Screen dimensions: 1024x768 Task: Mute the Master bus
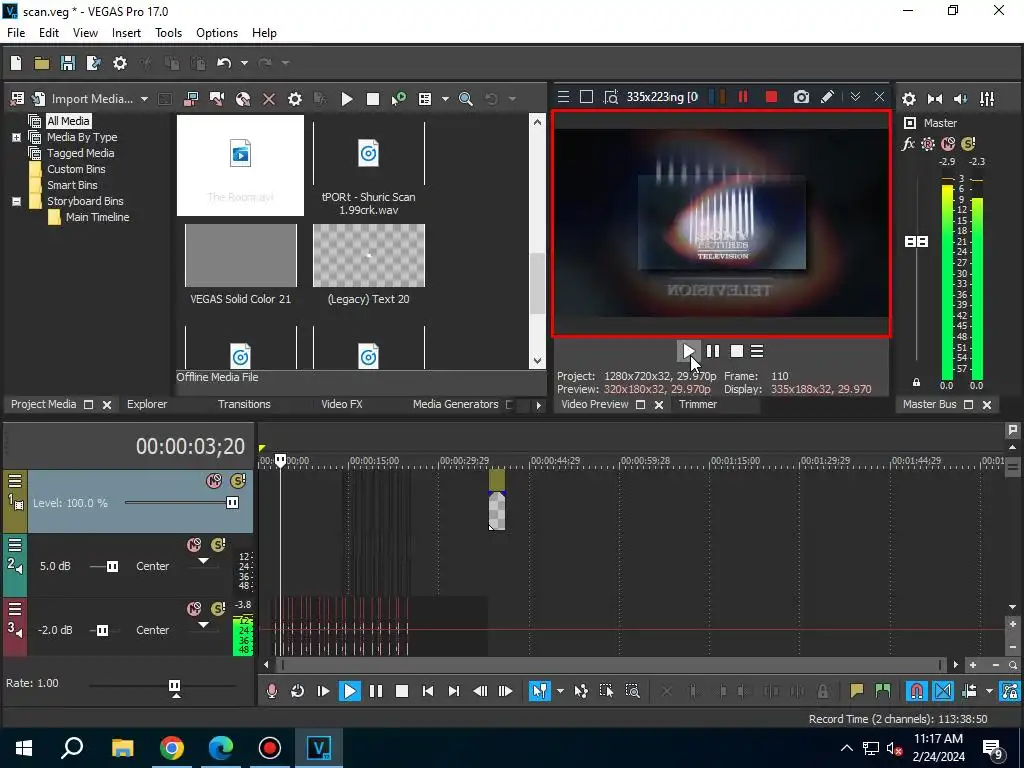pyautogui.click(x=948, y=144)
